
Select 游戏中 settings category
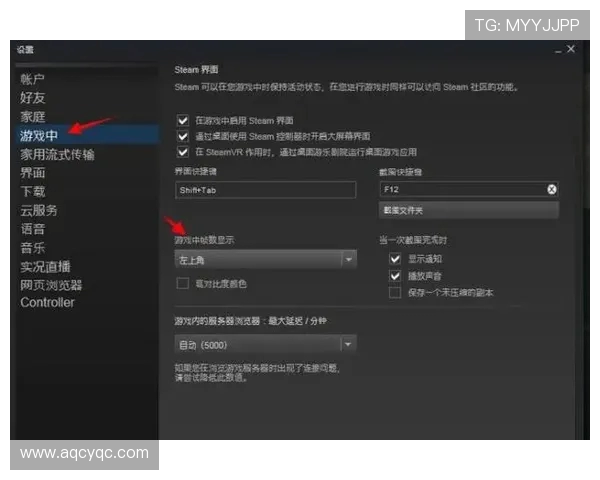[87, 135]
